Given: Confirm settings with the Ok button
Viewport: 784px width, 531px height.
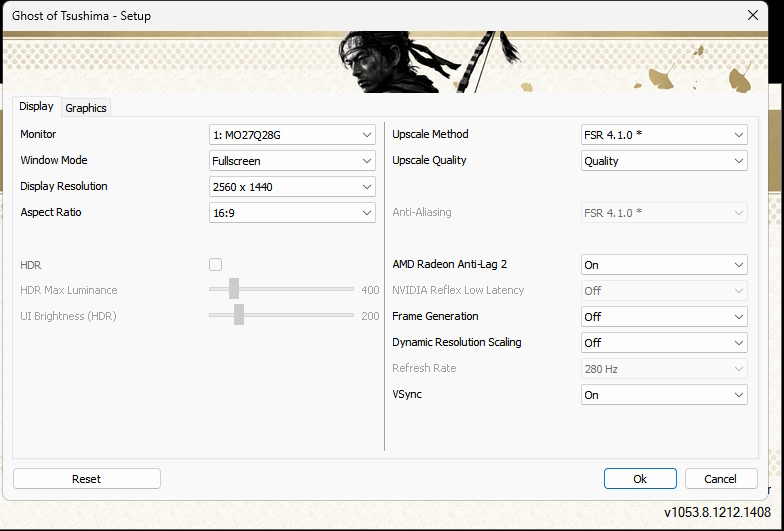Looking at the screenshot, I should coord(640,479).
